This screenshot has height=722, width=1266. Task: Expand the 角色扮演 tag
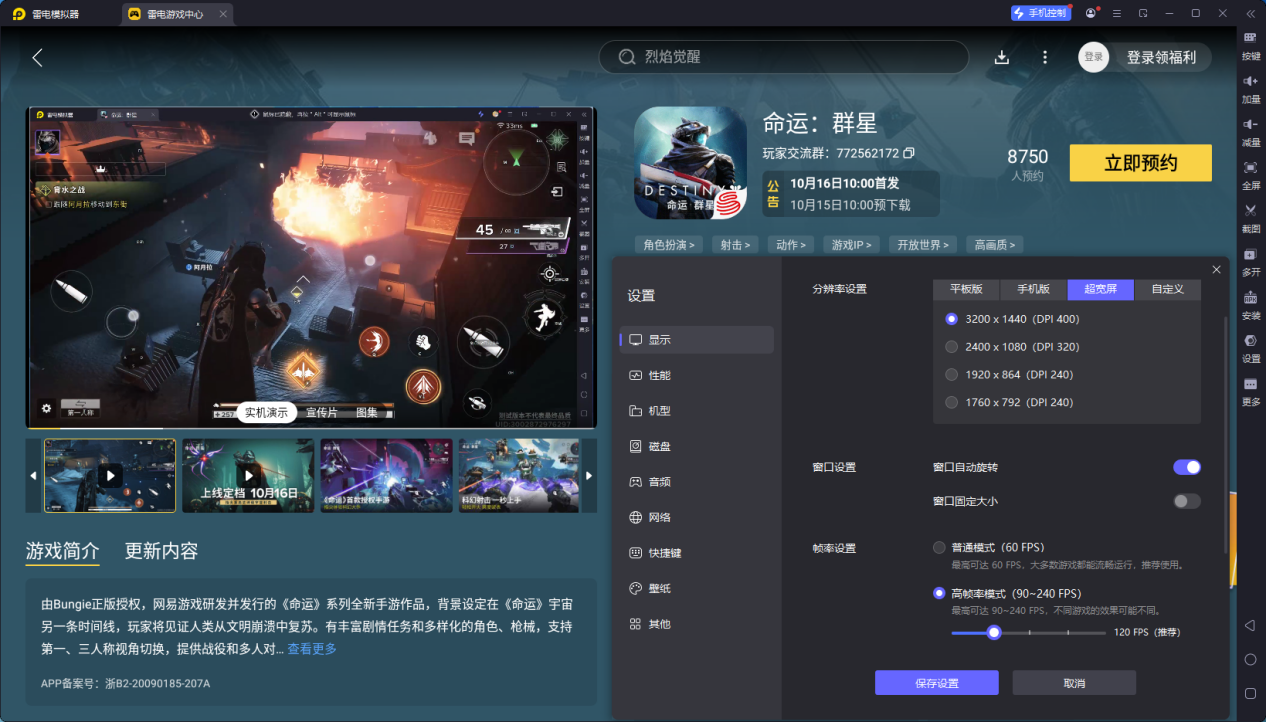pos(669,244)
